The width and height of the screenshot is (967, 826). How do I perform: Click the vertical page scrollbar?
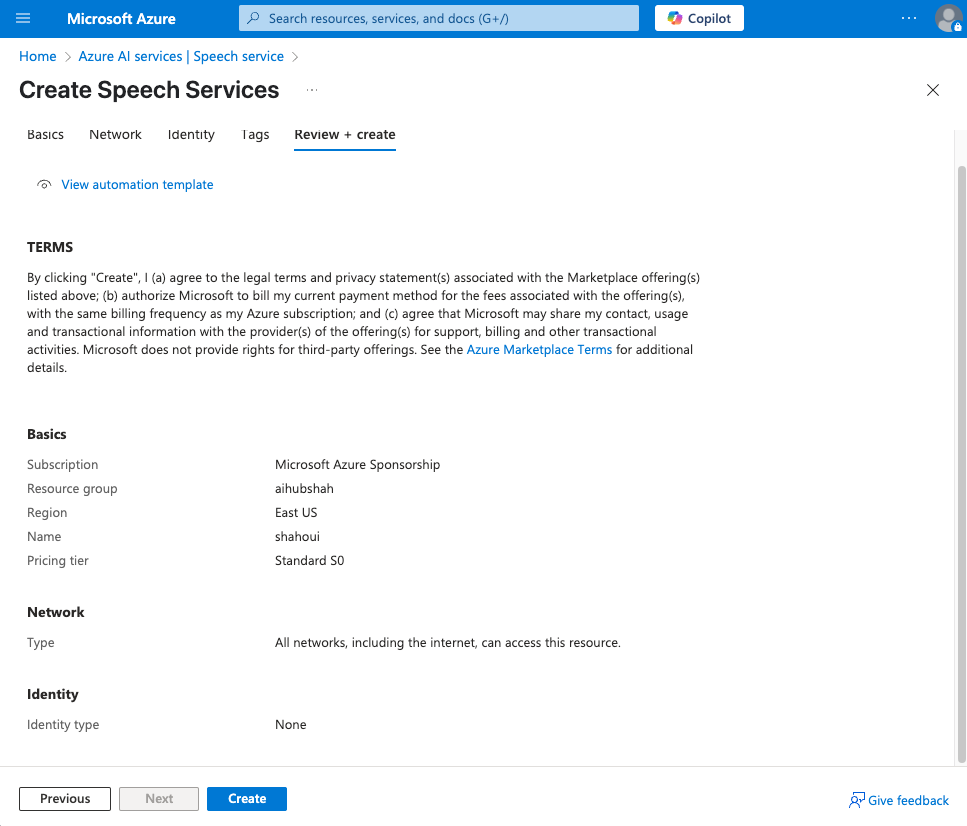pyautogui.click(x=962, y=450)
